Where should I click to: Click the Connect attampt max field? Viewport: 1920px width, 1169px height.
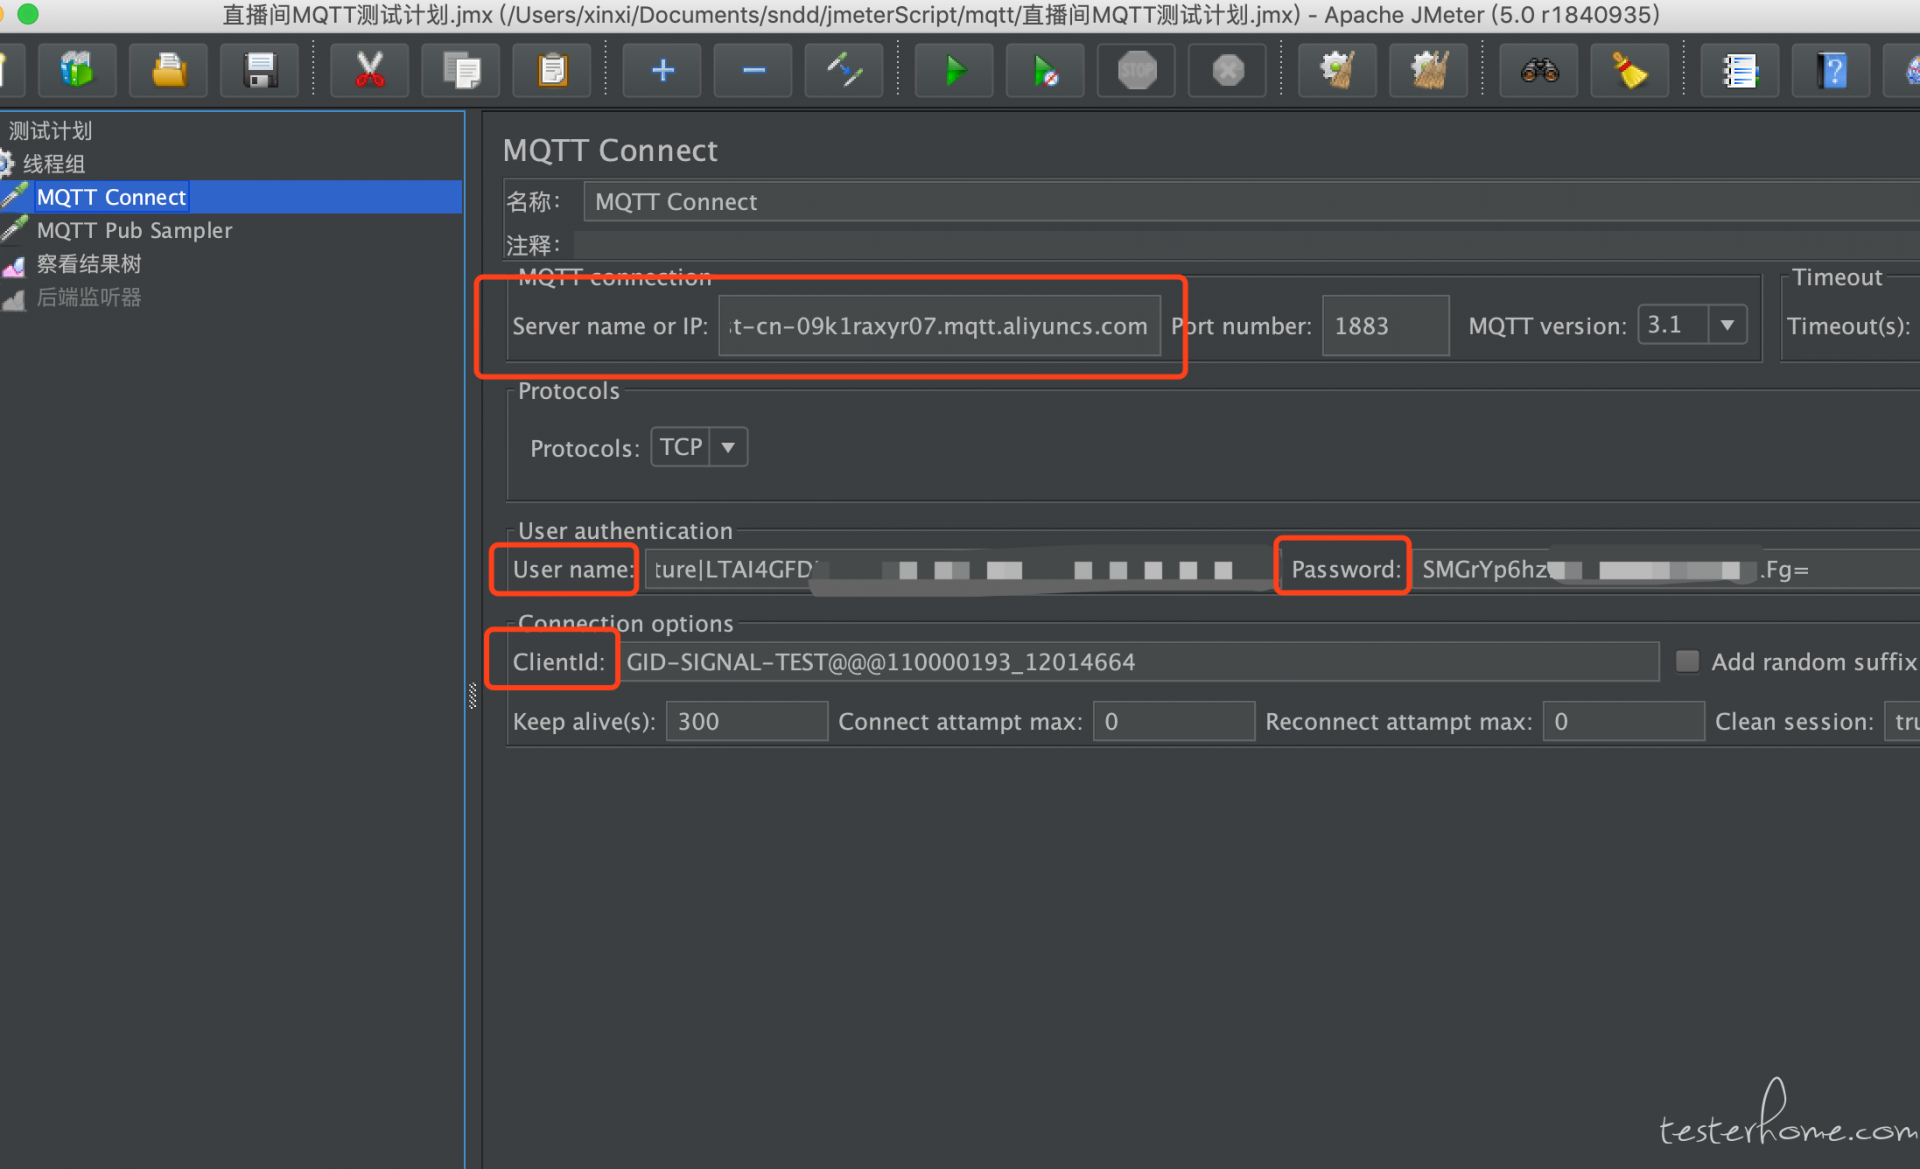[x=1174, y=721]
